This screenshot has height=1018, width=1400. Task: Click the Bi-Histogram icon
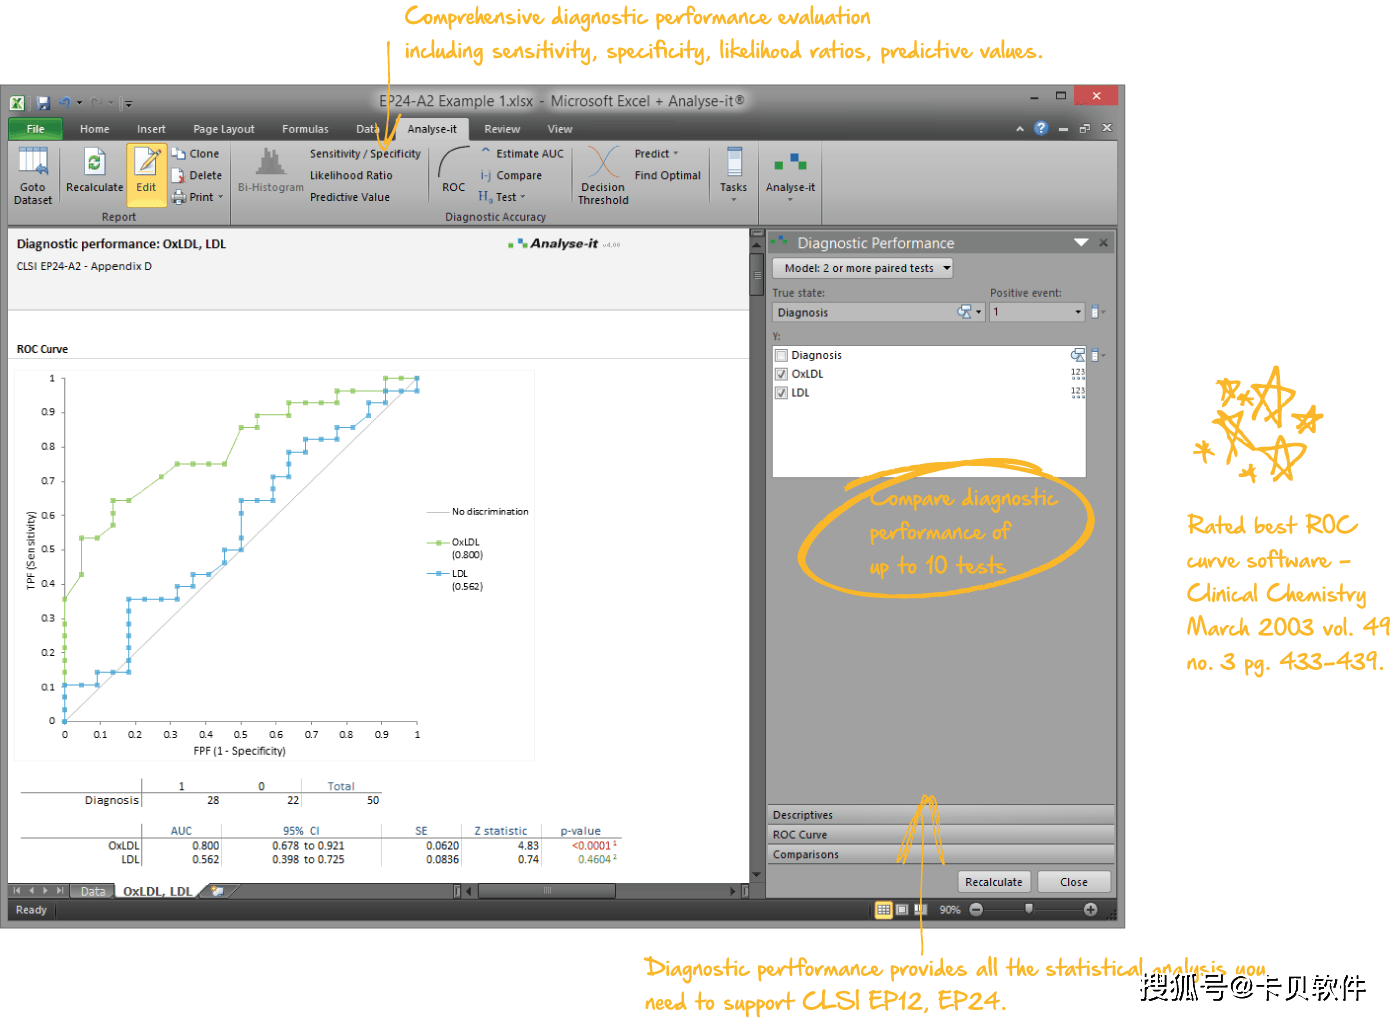pos(270,162)
